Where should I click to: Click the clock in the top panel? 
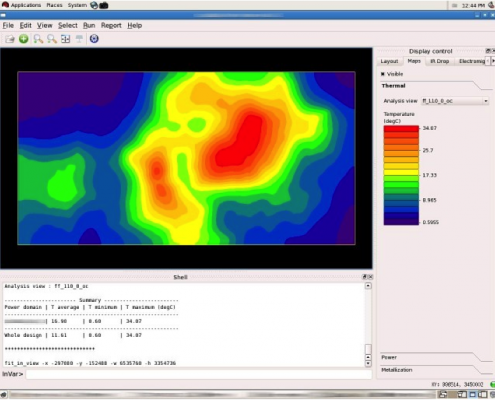[x=473, y=5]
